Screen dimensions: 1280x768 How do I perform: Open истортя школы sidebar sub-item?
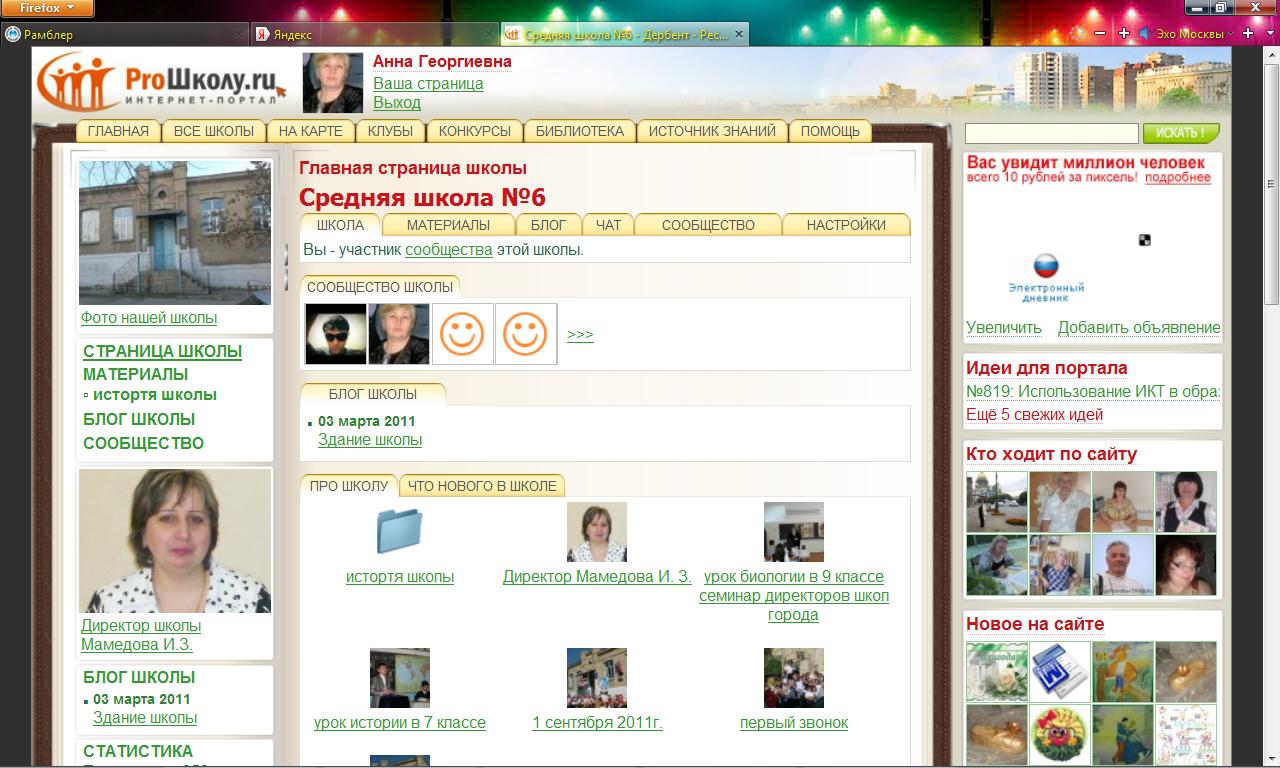[155, 395]
